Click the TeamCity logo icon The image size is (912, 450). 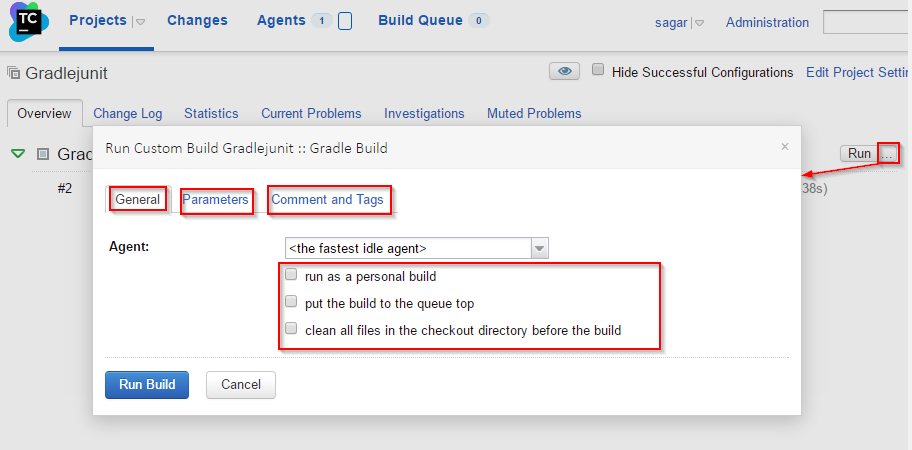point(29,22)
